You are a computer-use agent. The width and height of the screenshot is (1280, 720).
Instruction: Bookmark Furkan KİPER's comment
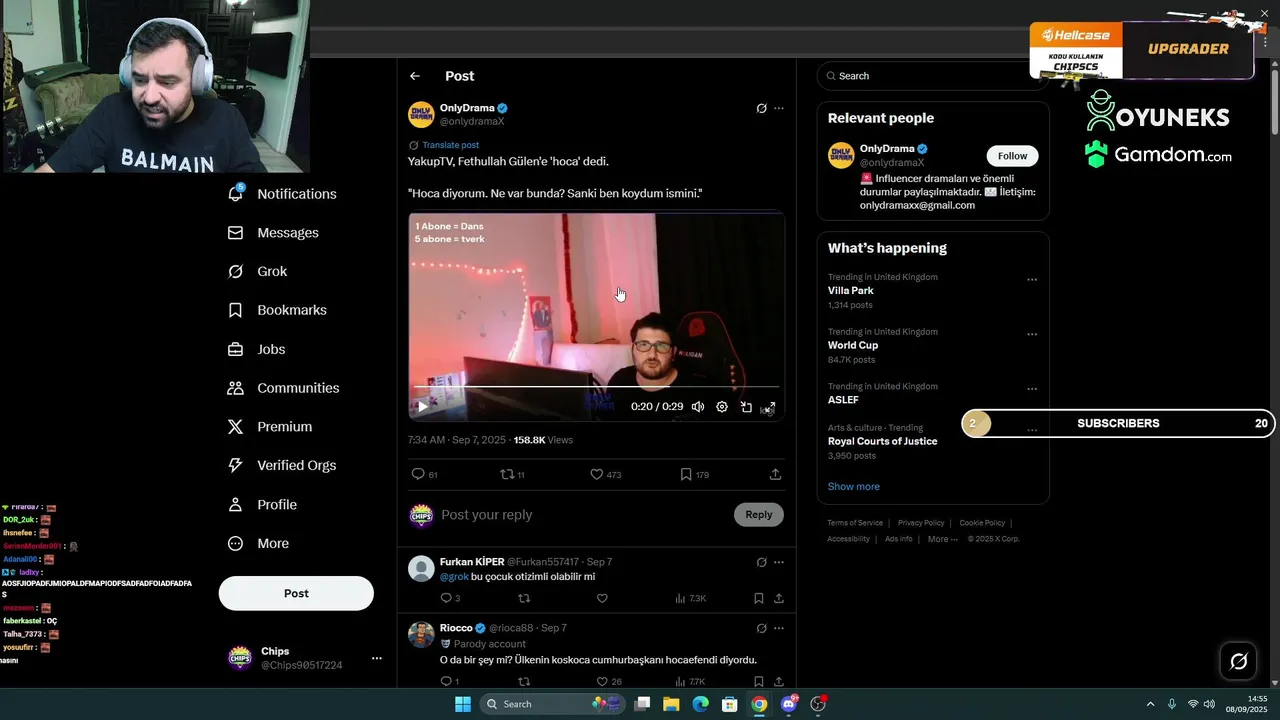[758, 598]
